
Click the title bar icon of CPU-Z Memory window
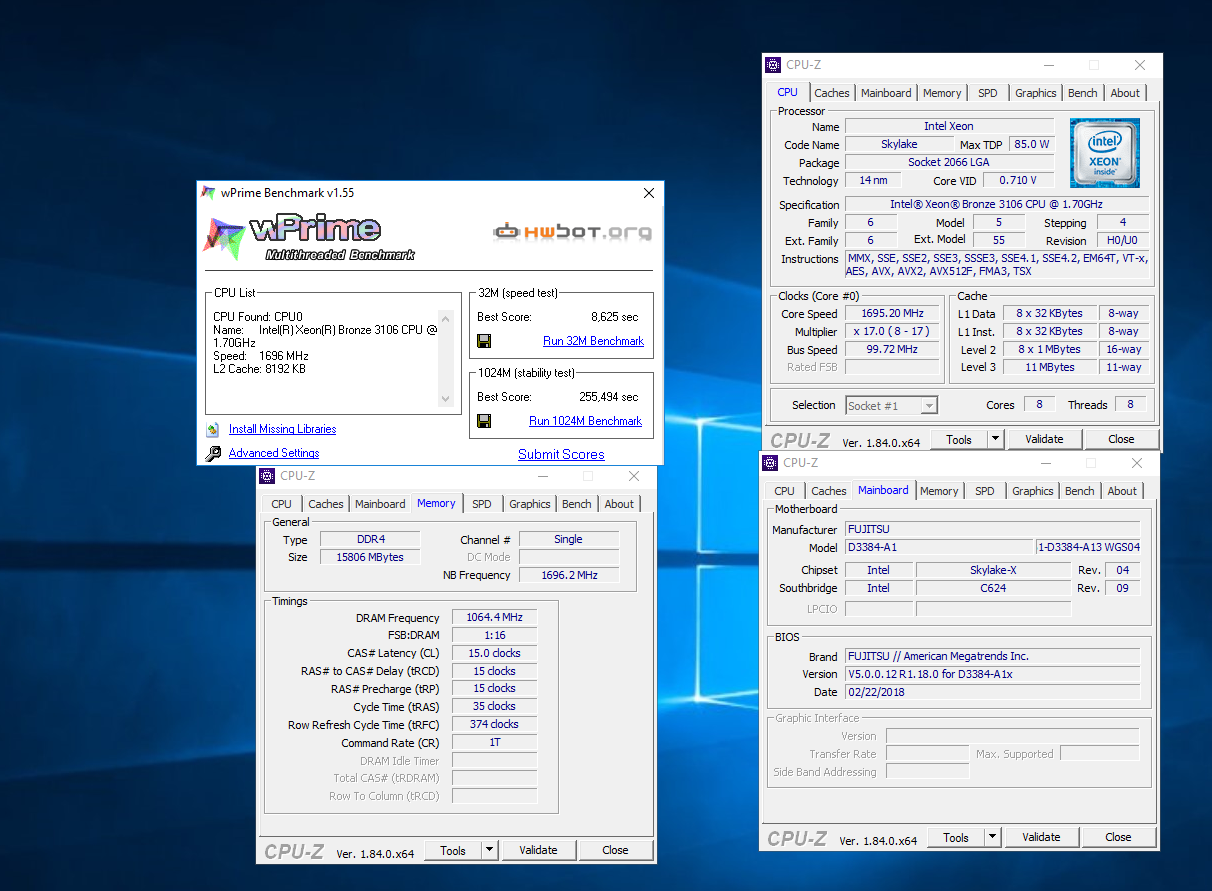(267, 476)
